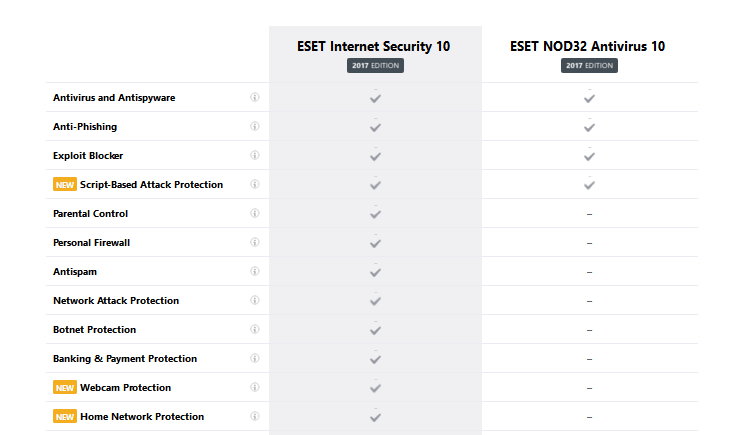Click info icon for Parental Control
This screenshot has width=742, height=435.
click(254, 213)
